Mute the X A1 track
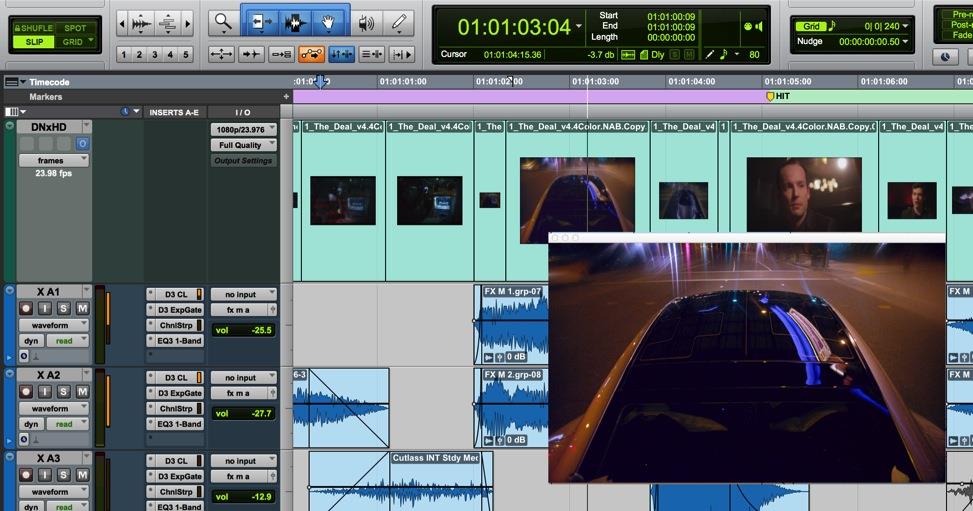 coord(82,308)
